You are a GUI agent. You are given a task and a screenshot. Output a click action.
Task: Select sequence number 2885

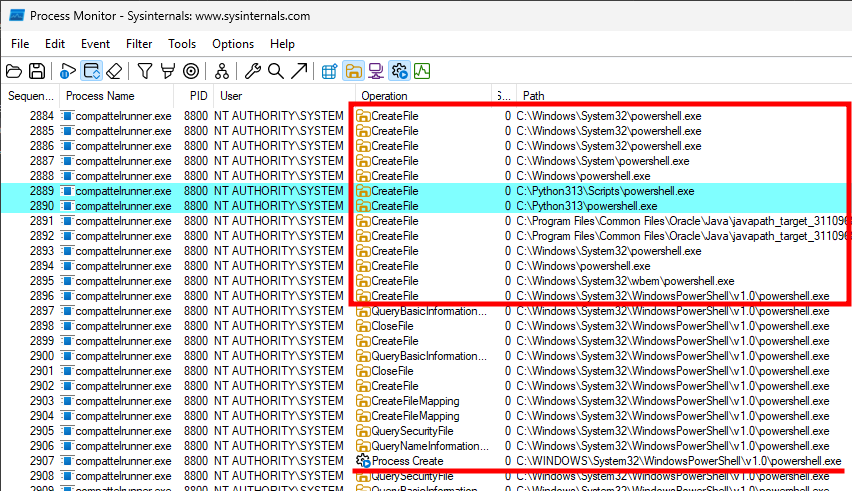[x=42, y=131]
